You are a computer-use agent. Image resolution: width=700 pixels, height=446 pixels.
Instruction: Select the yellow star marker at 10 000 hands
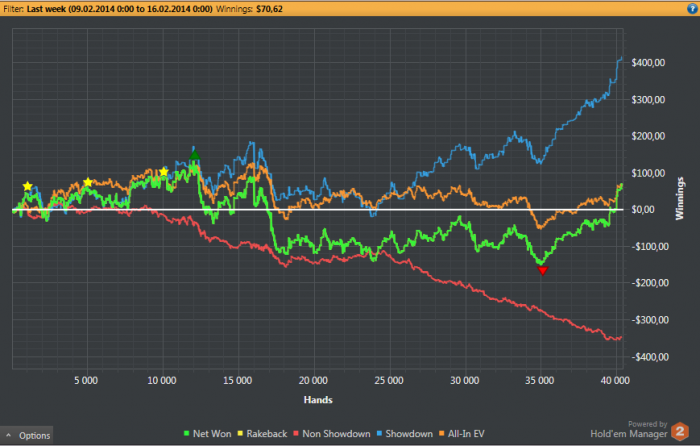[x=164, y=172]
